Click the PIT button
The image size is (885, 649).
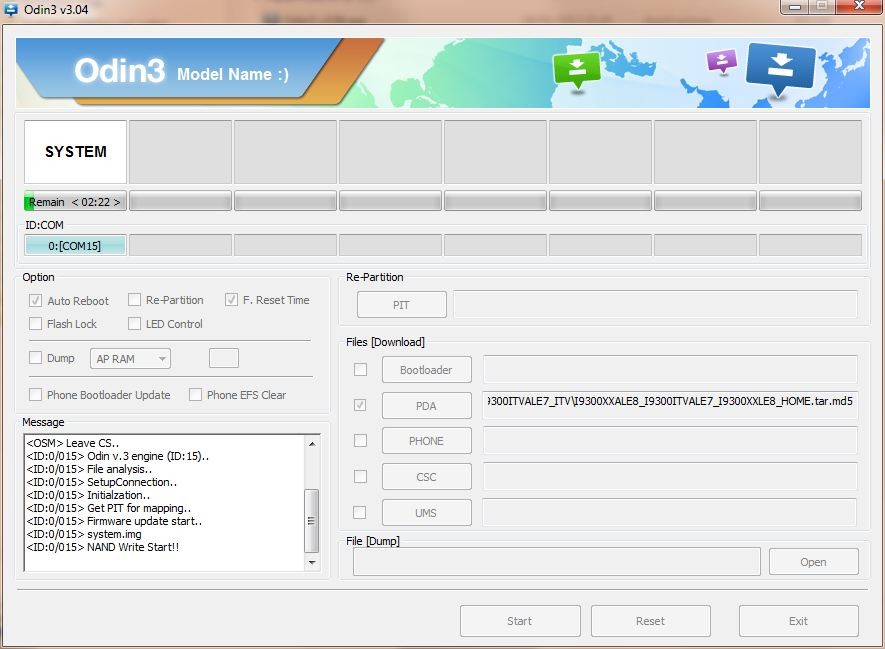401,305
